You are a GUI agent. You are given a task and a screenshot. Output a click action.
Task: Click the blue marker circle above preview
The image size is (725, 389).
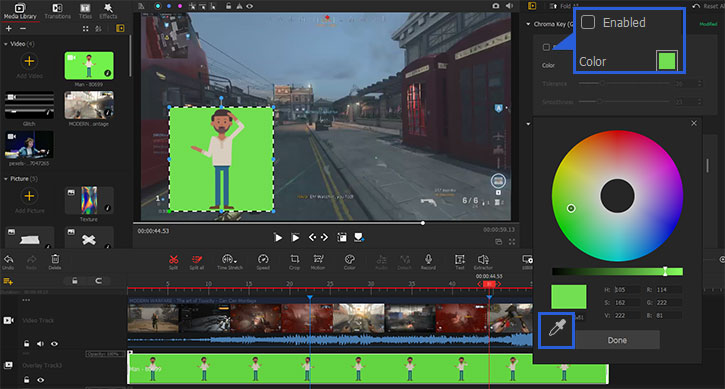(x=169, y=6)
